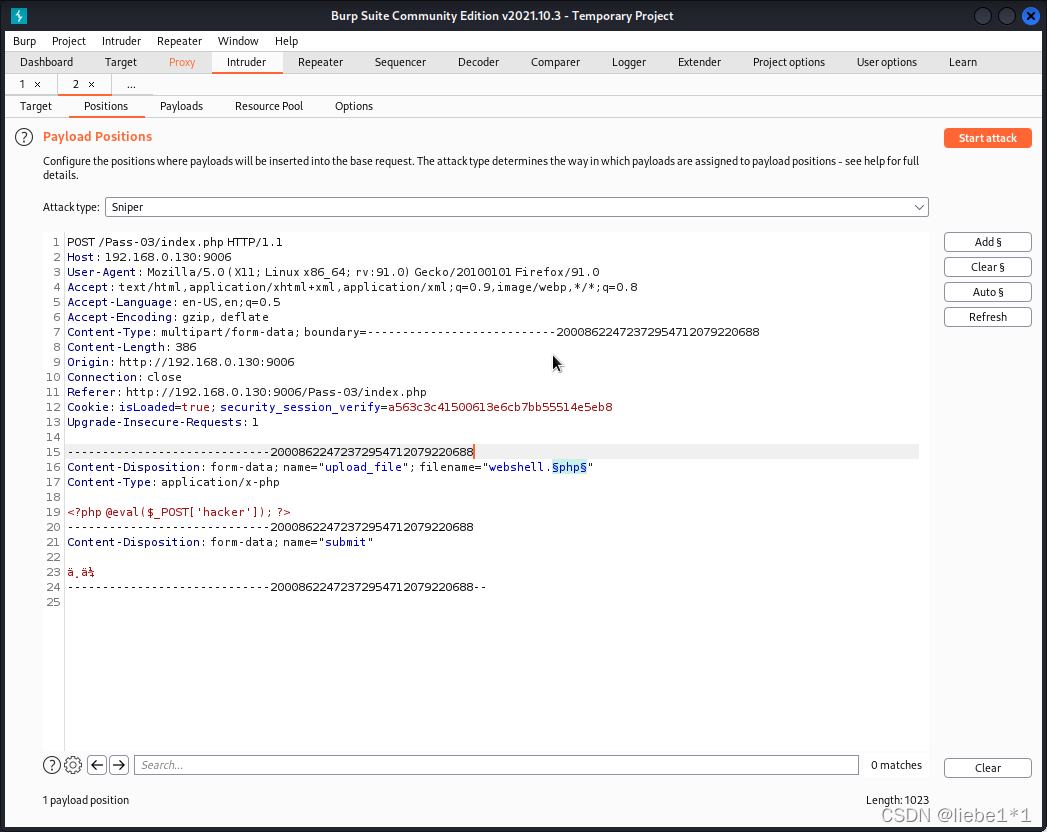This screenshot has height=832, width=1047.
Task: Select Intruder attack tab 1
Action: [22, 84]
